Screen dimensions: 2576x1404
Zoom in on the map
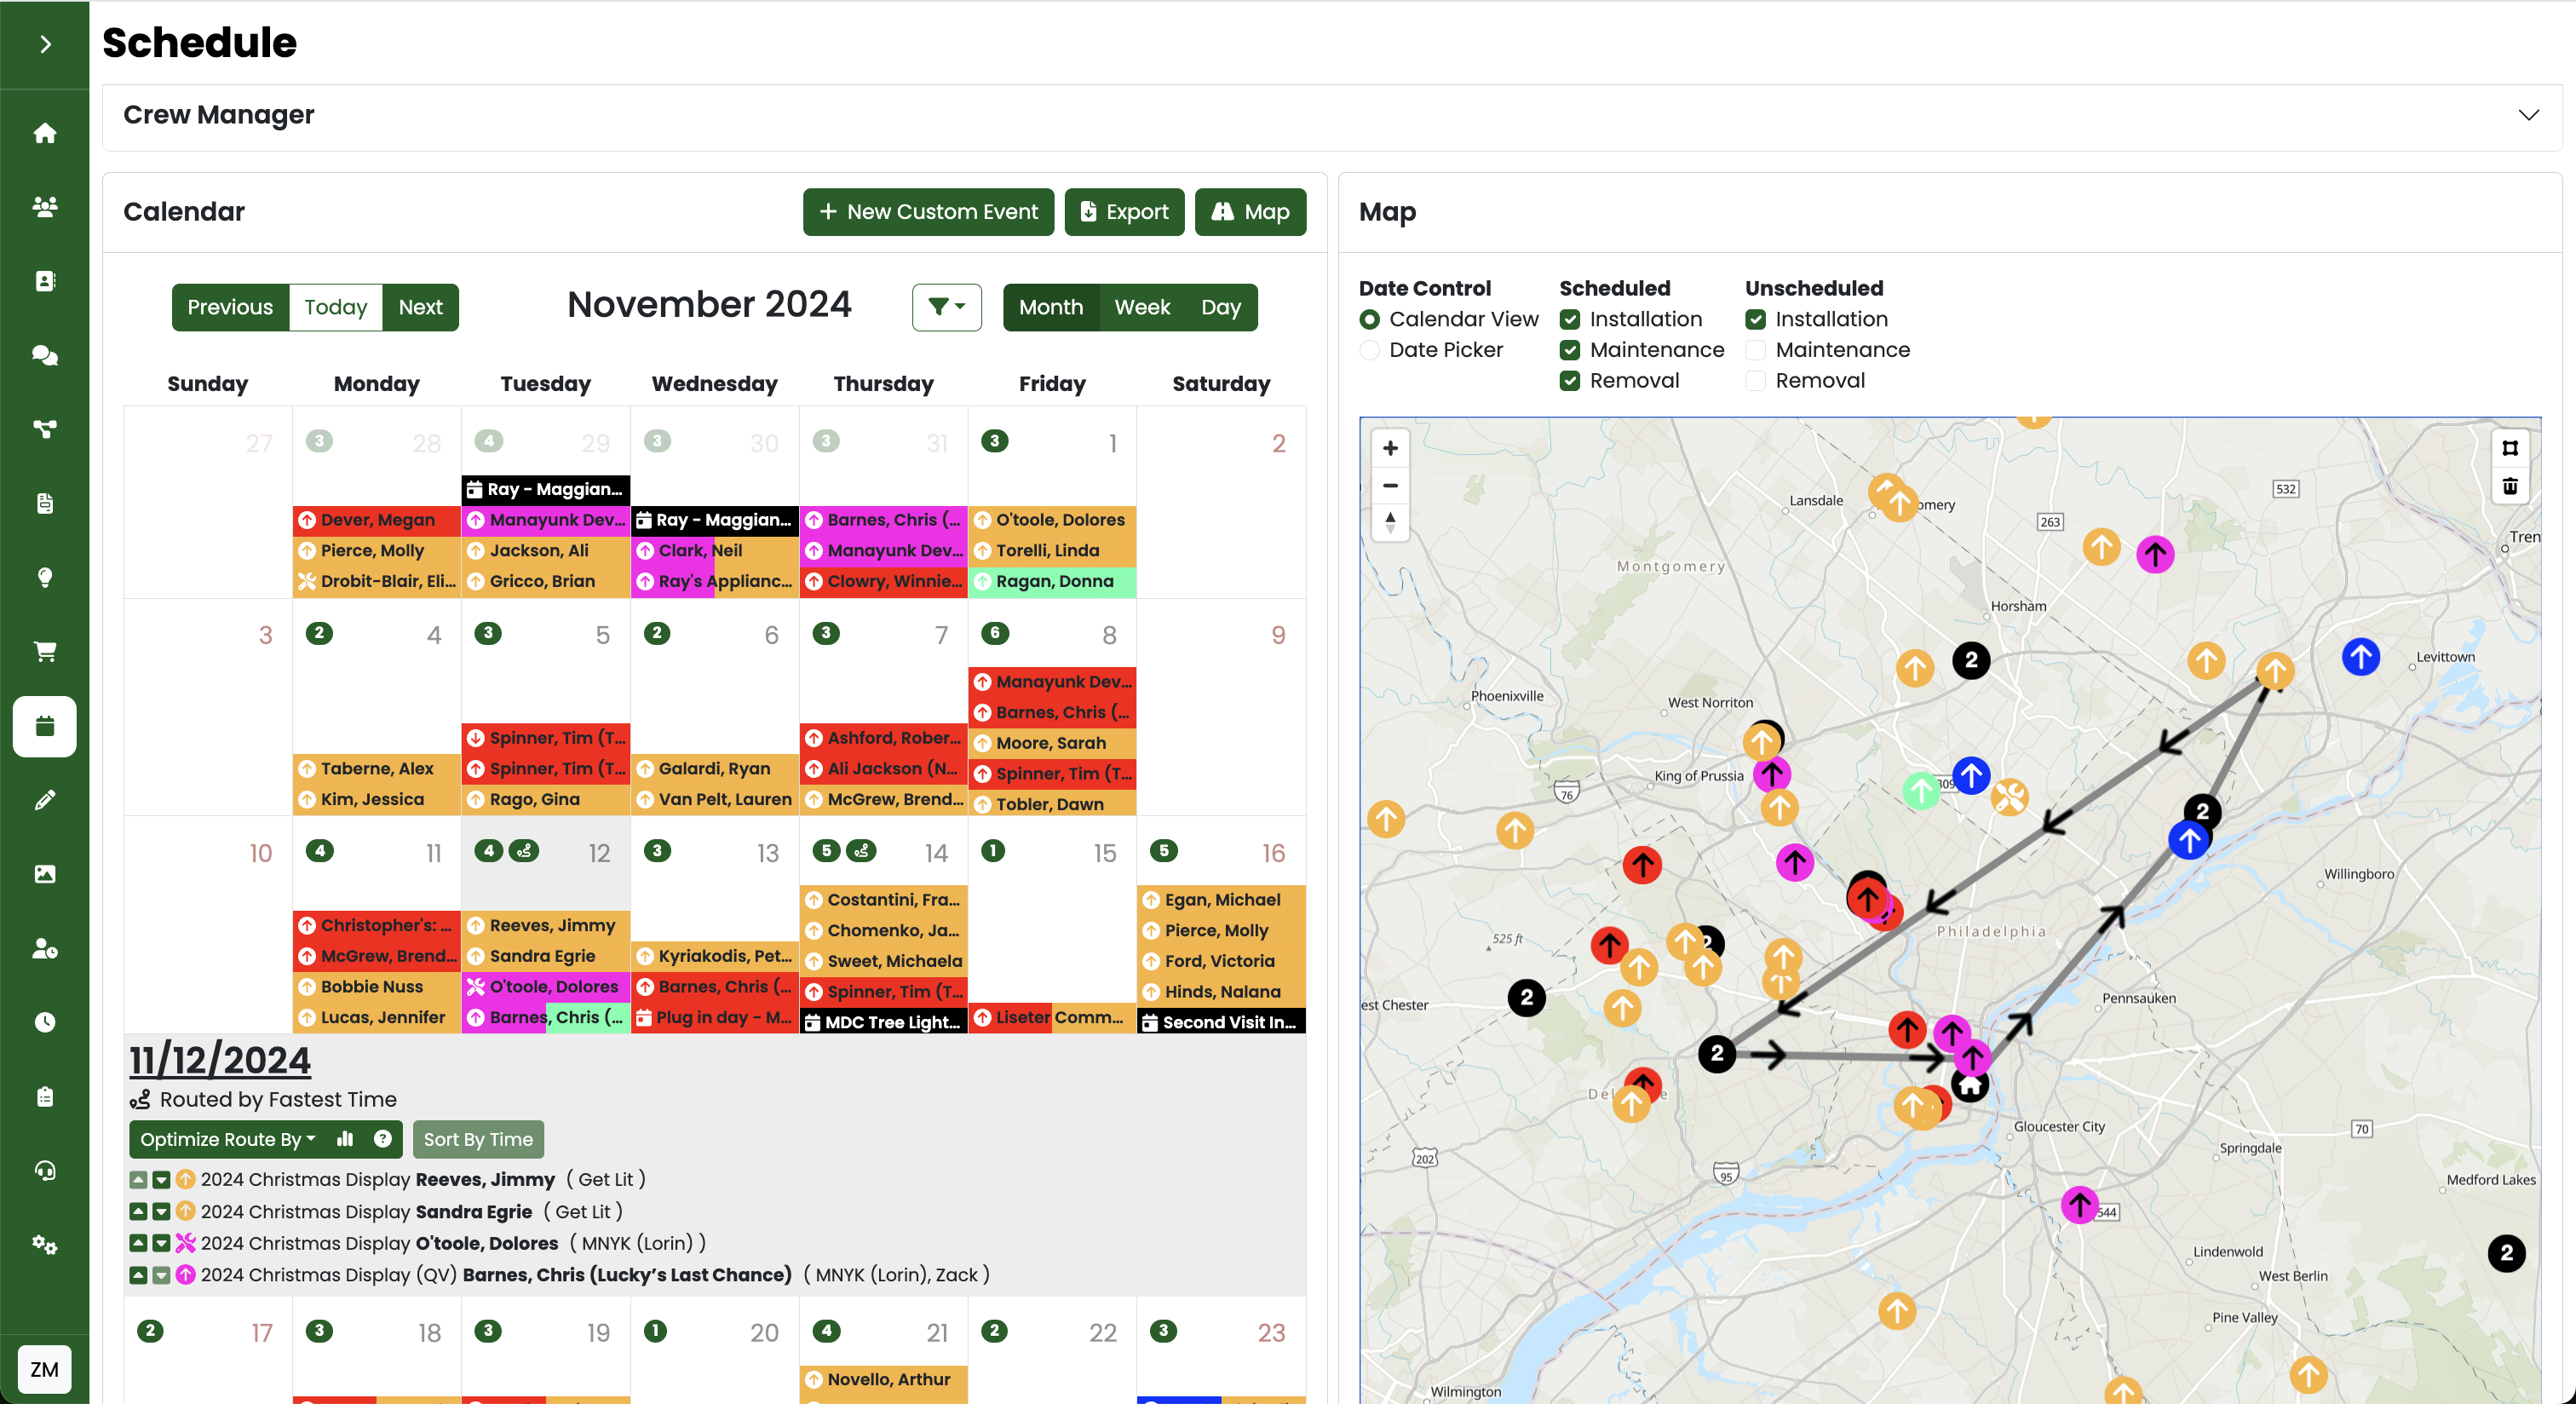[1390, 448]
